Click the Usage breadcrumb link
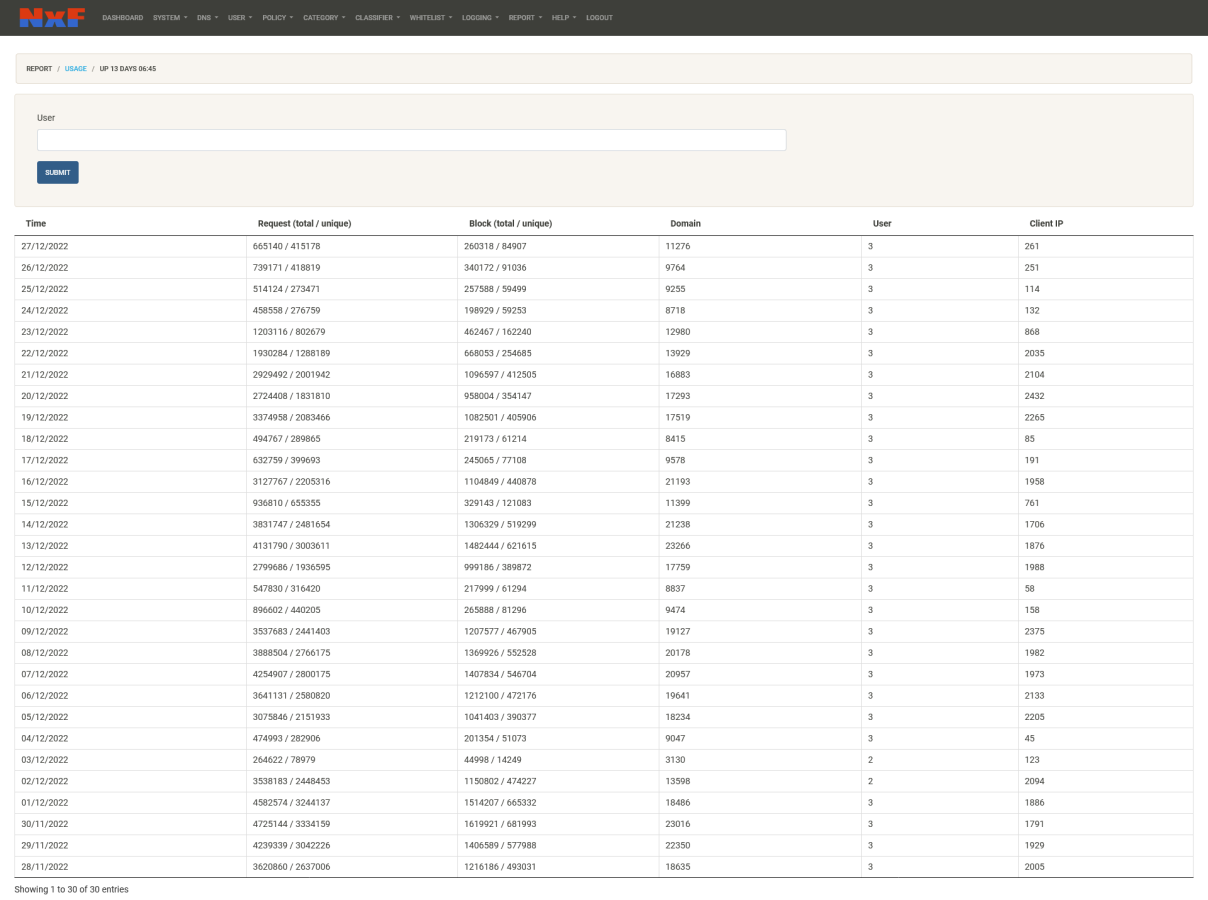1208x900 pixels. click(76, 69)
